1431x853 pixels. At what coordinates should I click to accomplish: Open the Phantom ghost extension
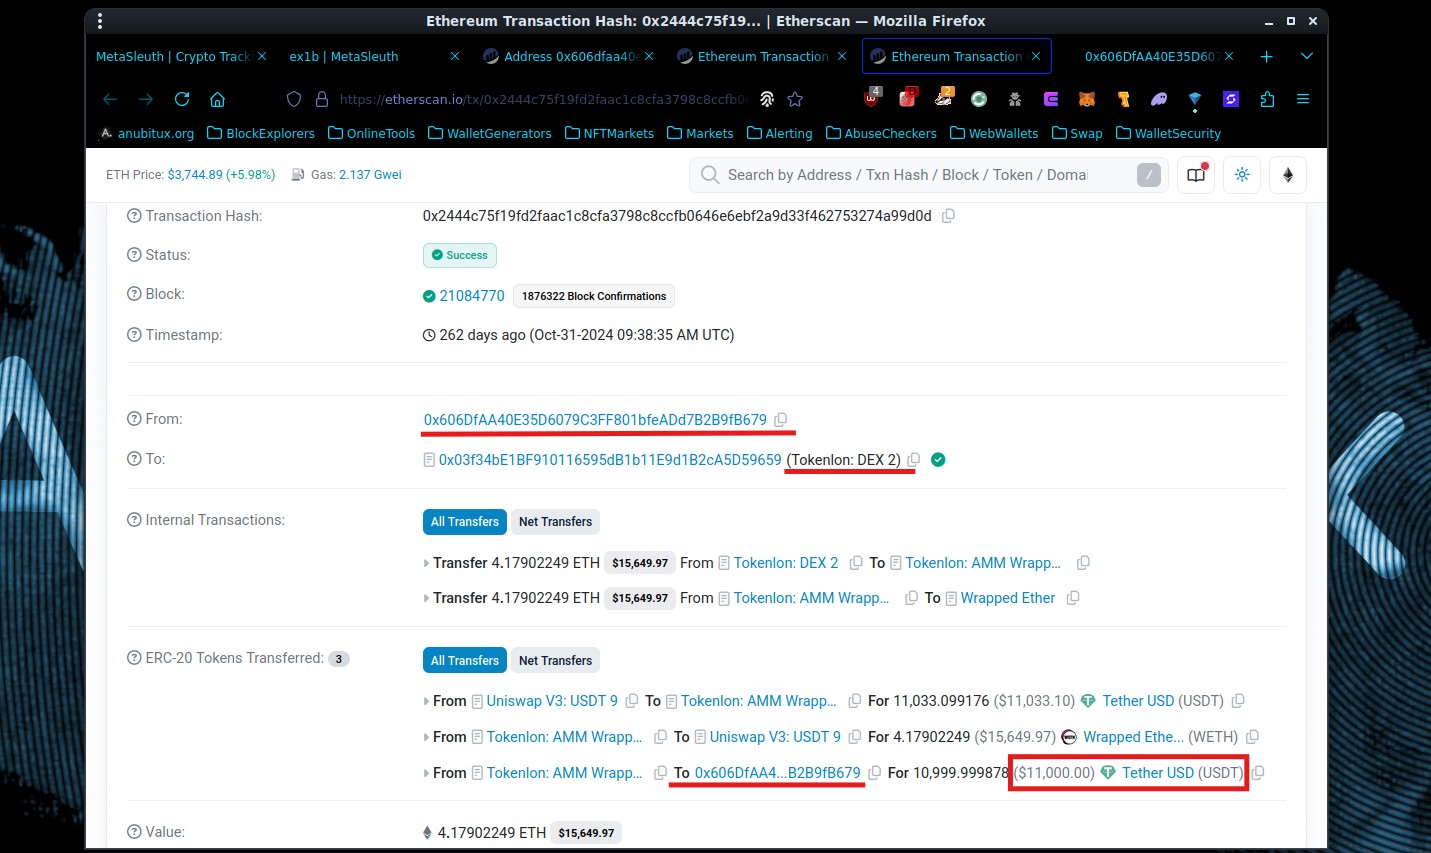click(1159, 99)
